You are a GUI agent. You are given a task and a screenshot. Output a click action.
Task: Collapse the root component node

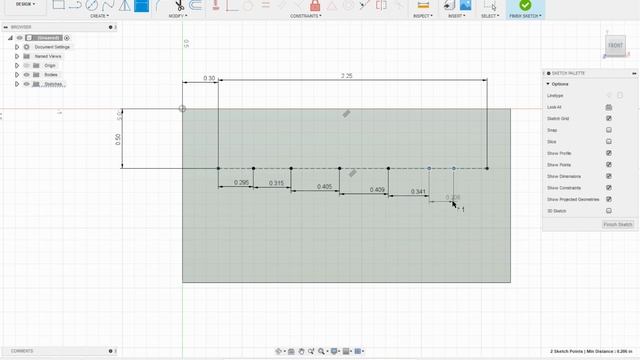pos(10,38)
